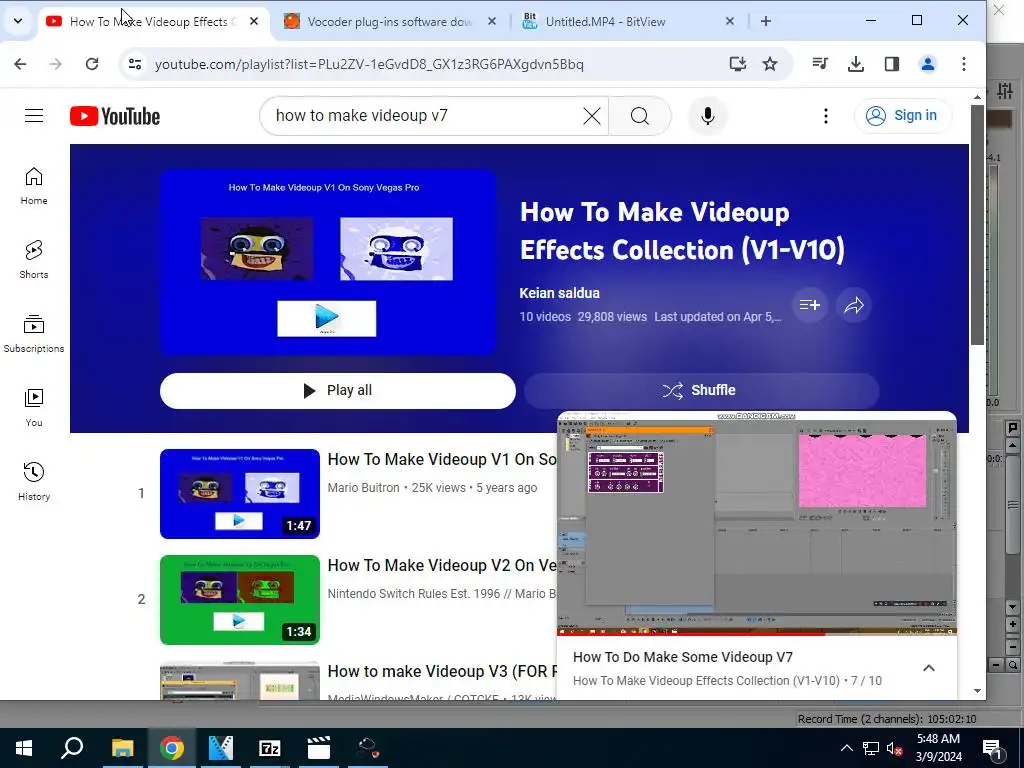Image resolution: width=1024 pixels, height=768 pixels.
Task: Open Chrome profile icon
Action: (927, 64)
